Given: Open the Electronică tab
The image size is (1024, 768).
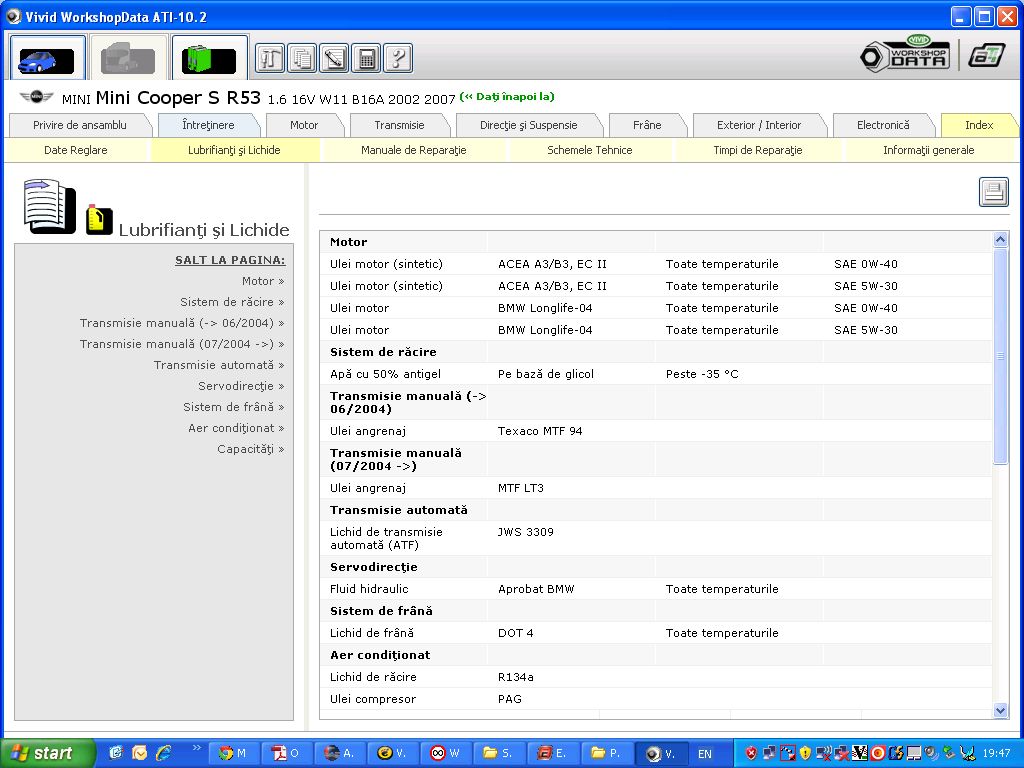Looking at the screenshot, I should tap(883, 125).
